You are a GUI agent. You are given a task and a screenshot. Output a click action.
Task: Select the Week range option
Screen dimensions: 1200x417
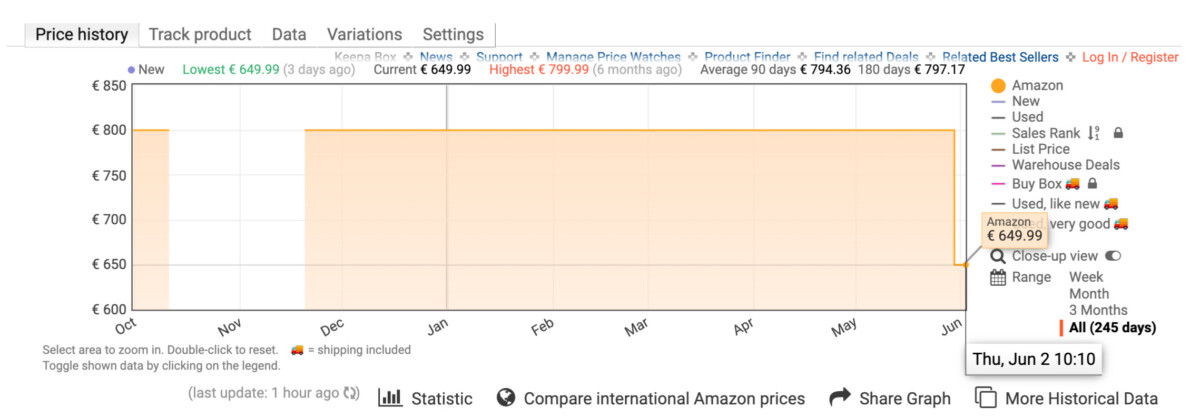[1086, 277]
